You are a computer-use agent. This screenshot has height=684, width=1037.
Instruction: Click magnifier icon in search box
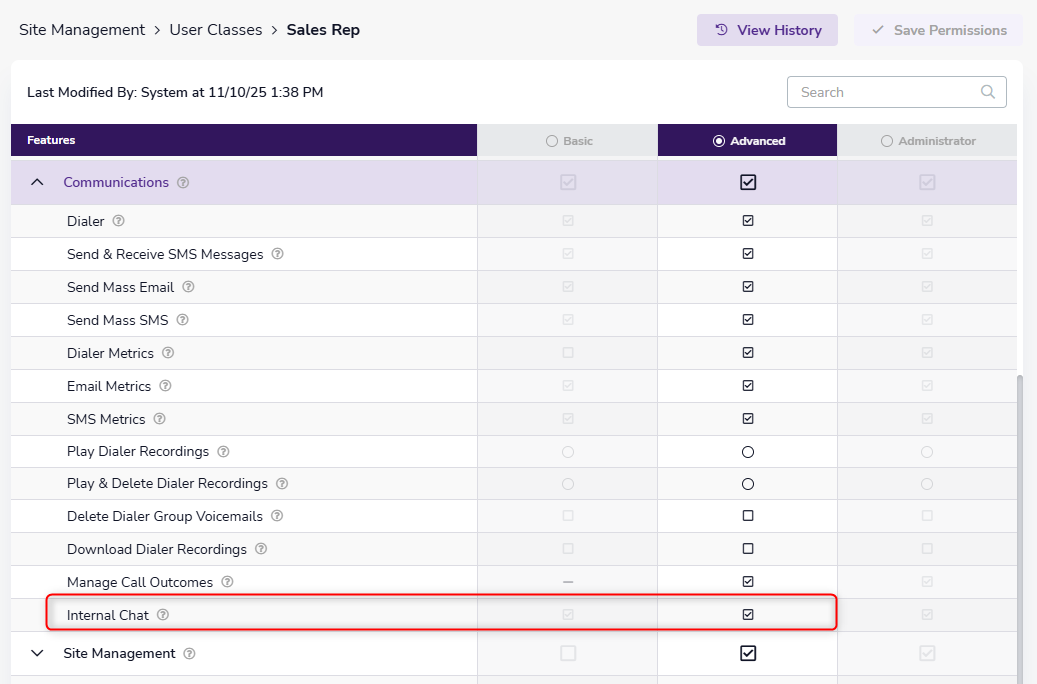pos(987,92)
